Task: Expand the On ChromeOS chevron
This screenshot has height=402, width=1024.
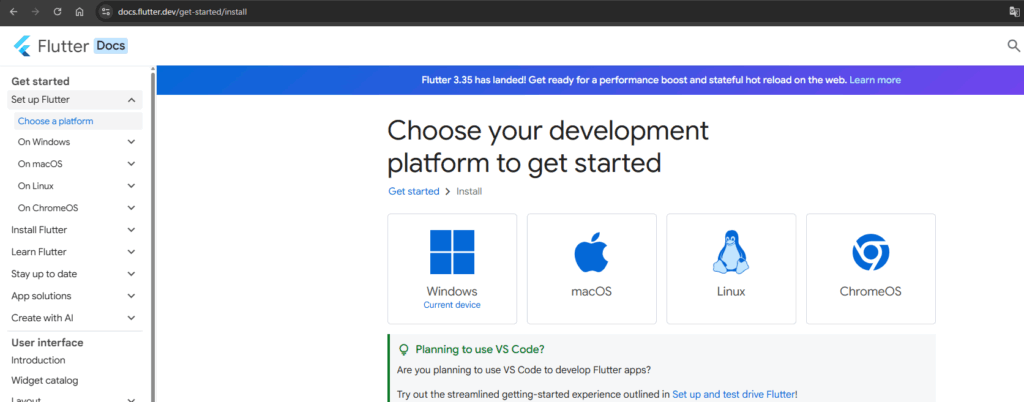Action: pos(131,208)
